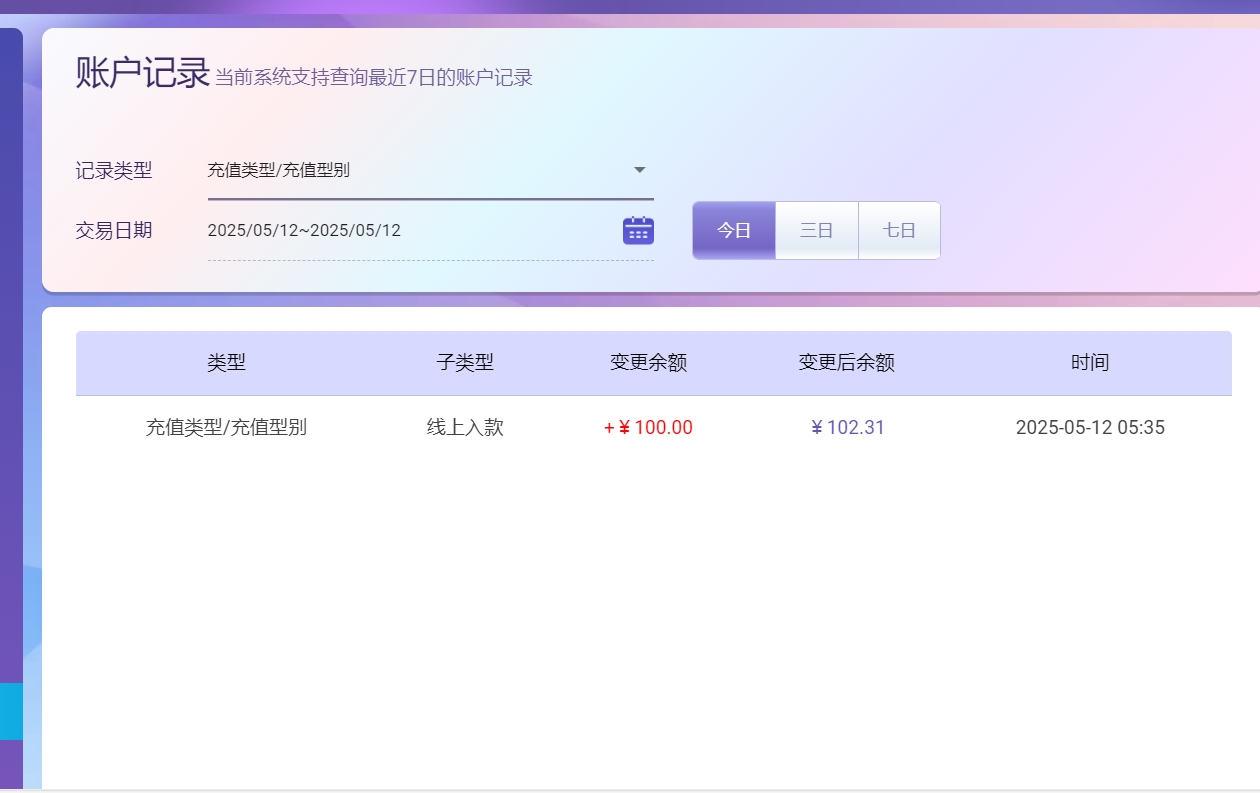Click the 类型 column header
This screenshot has height=793, width=1260.
226,363
